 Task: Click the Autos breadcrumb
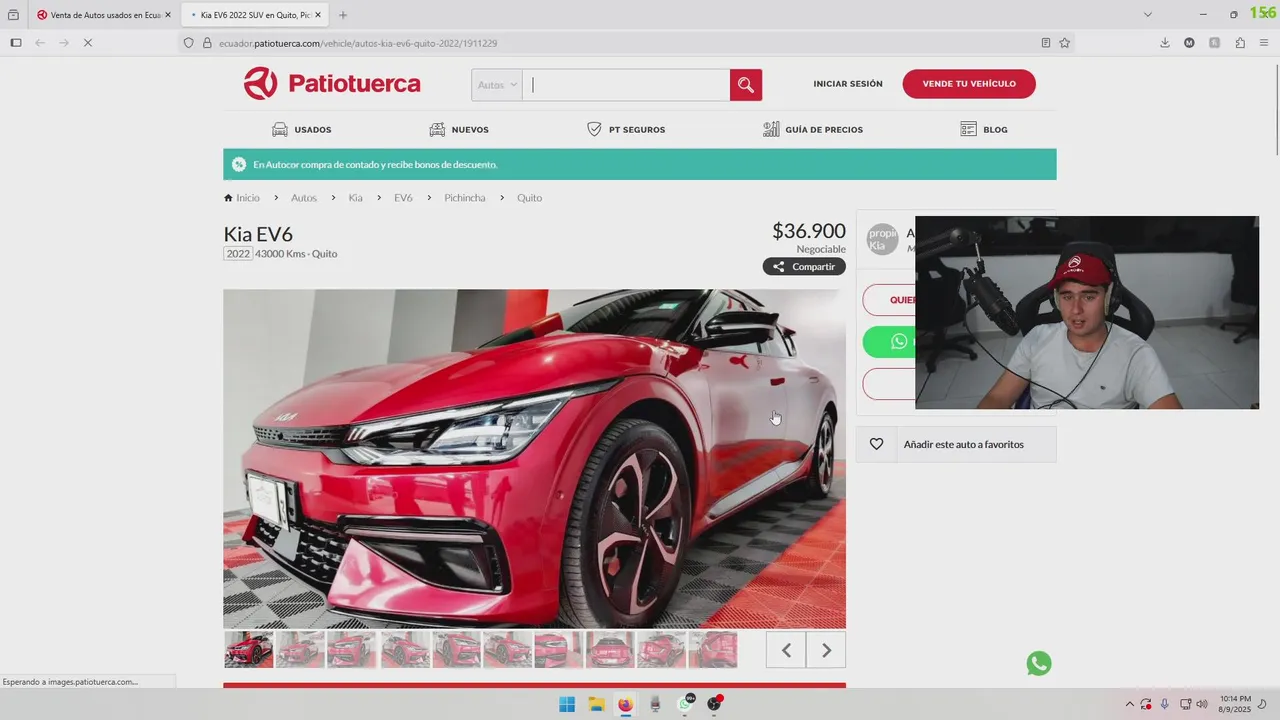coord(304,198)
